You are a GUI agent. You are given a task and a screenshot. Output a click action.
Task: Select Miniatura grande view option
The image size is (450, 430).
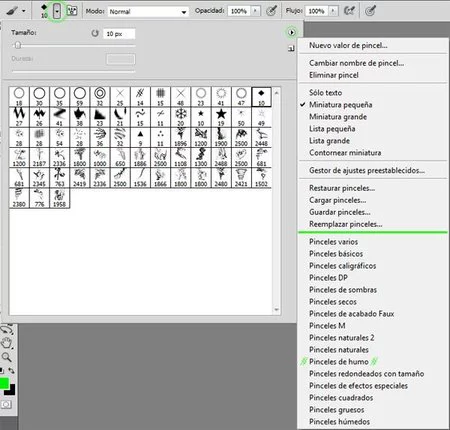(338, 117)
